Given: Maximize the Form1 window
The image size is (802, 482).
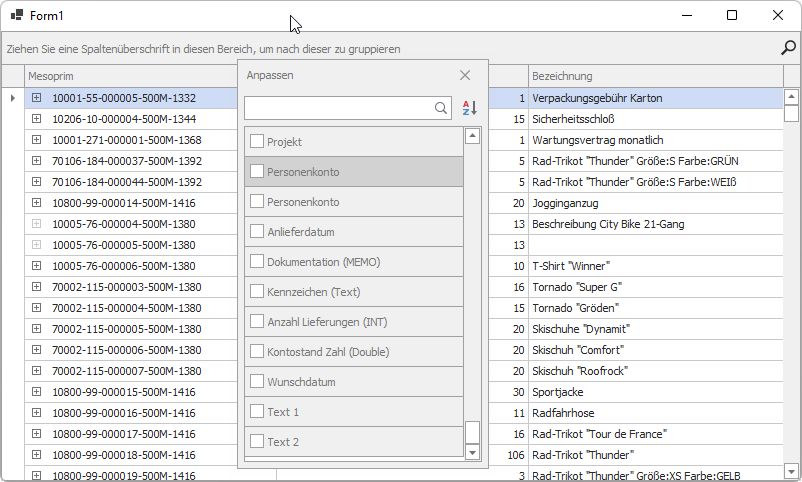Looking at the screenshot, I should tap(732, 15).
